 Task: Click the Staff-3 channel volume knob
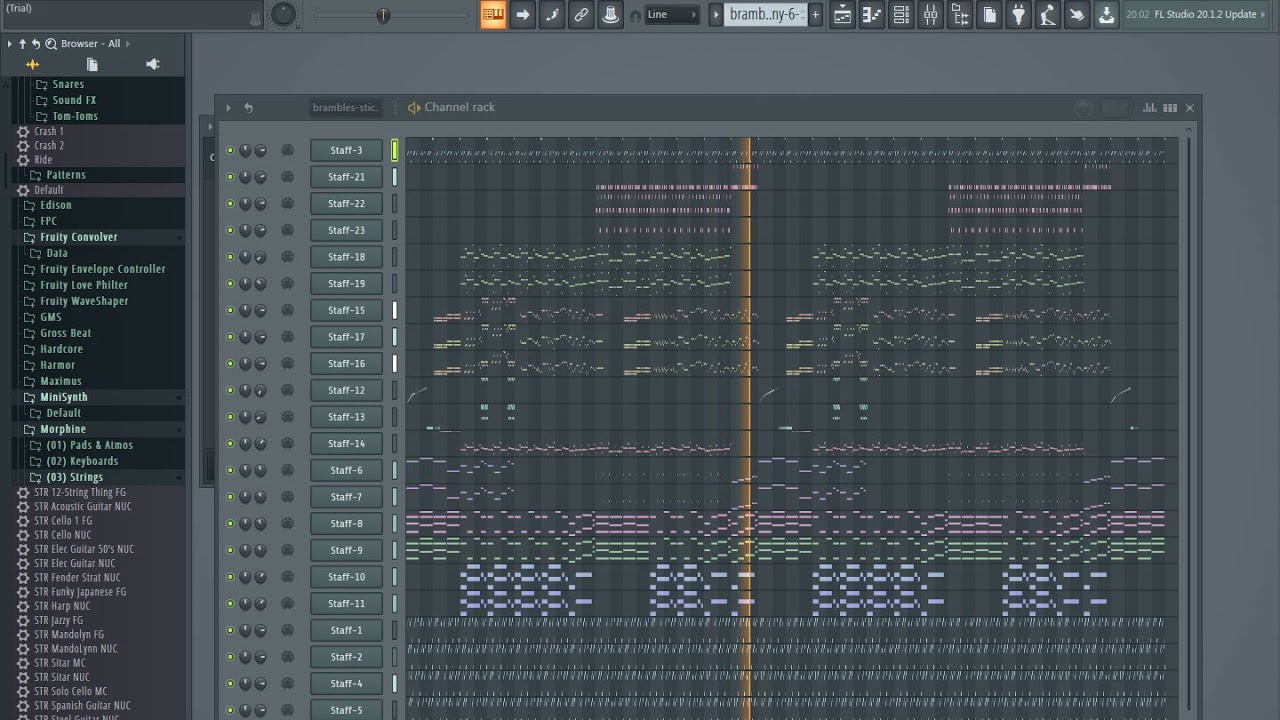[260, 150]
